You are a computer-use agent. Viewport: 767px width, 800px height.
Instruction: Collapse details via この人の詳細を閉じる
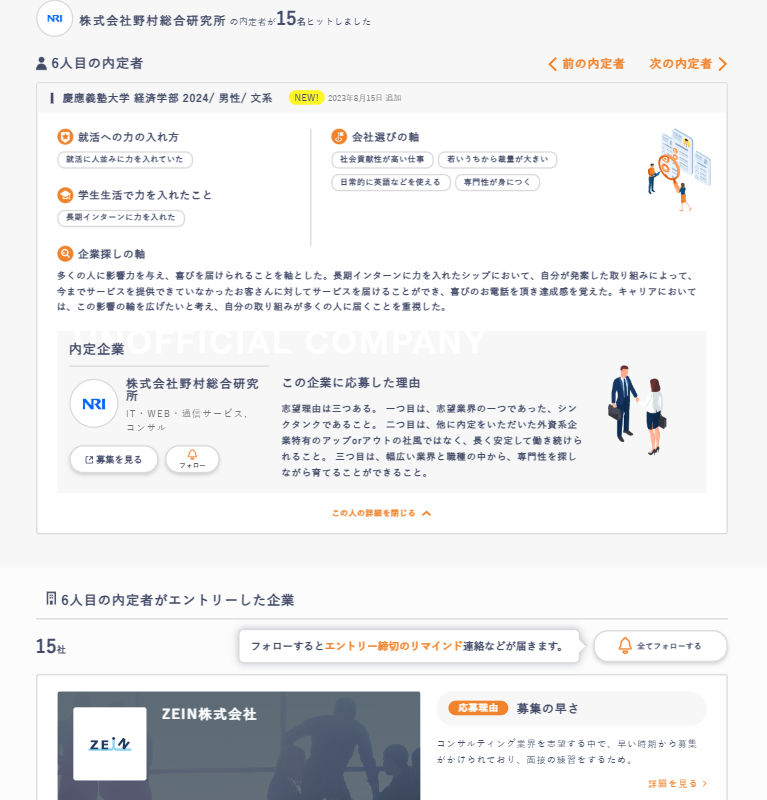pyautogui.click(x=382, y=513)
